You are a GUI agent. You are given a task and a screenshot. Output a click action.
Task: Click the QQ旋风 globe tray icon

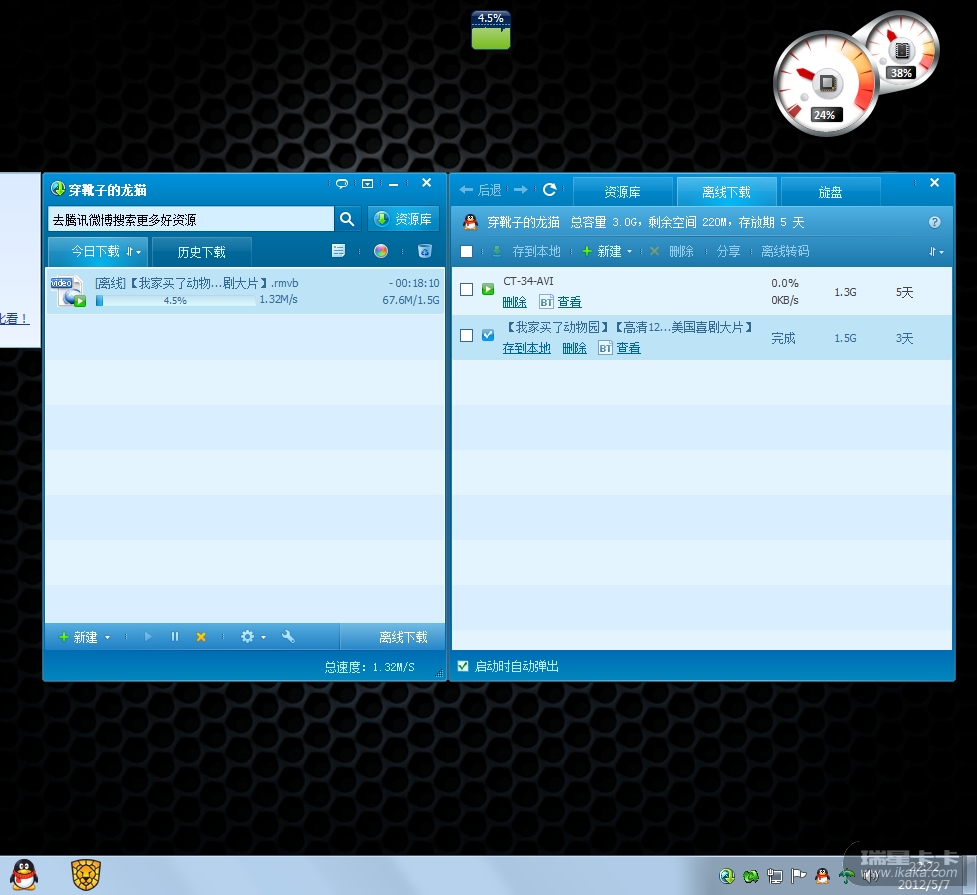coord(727,876)
